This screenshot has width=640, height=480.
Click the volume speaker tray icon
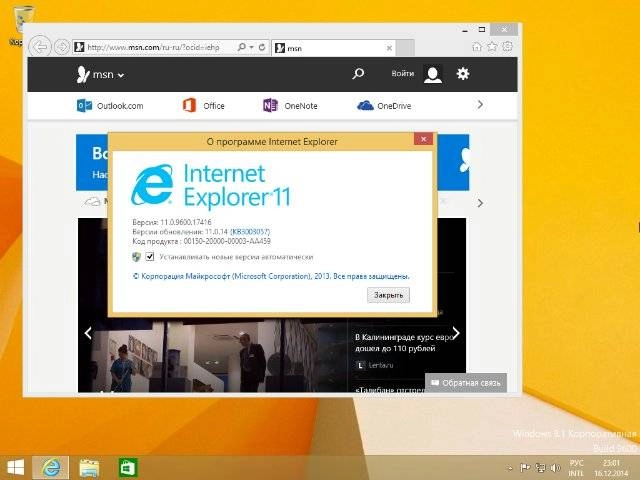coord(555,468)
